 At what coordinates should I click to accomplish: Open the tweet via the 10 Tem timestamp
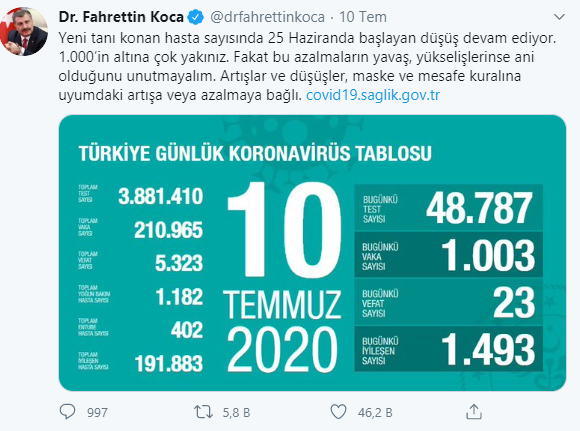click(x=363, y=17)
